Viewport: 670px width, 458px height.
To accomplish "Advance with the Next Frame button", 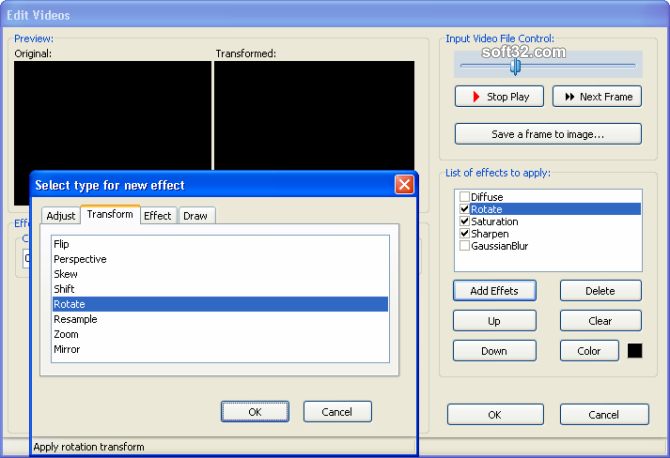I will 597,97.
